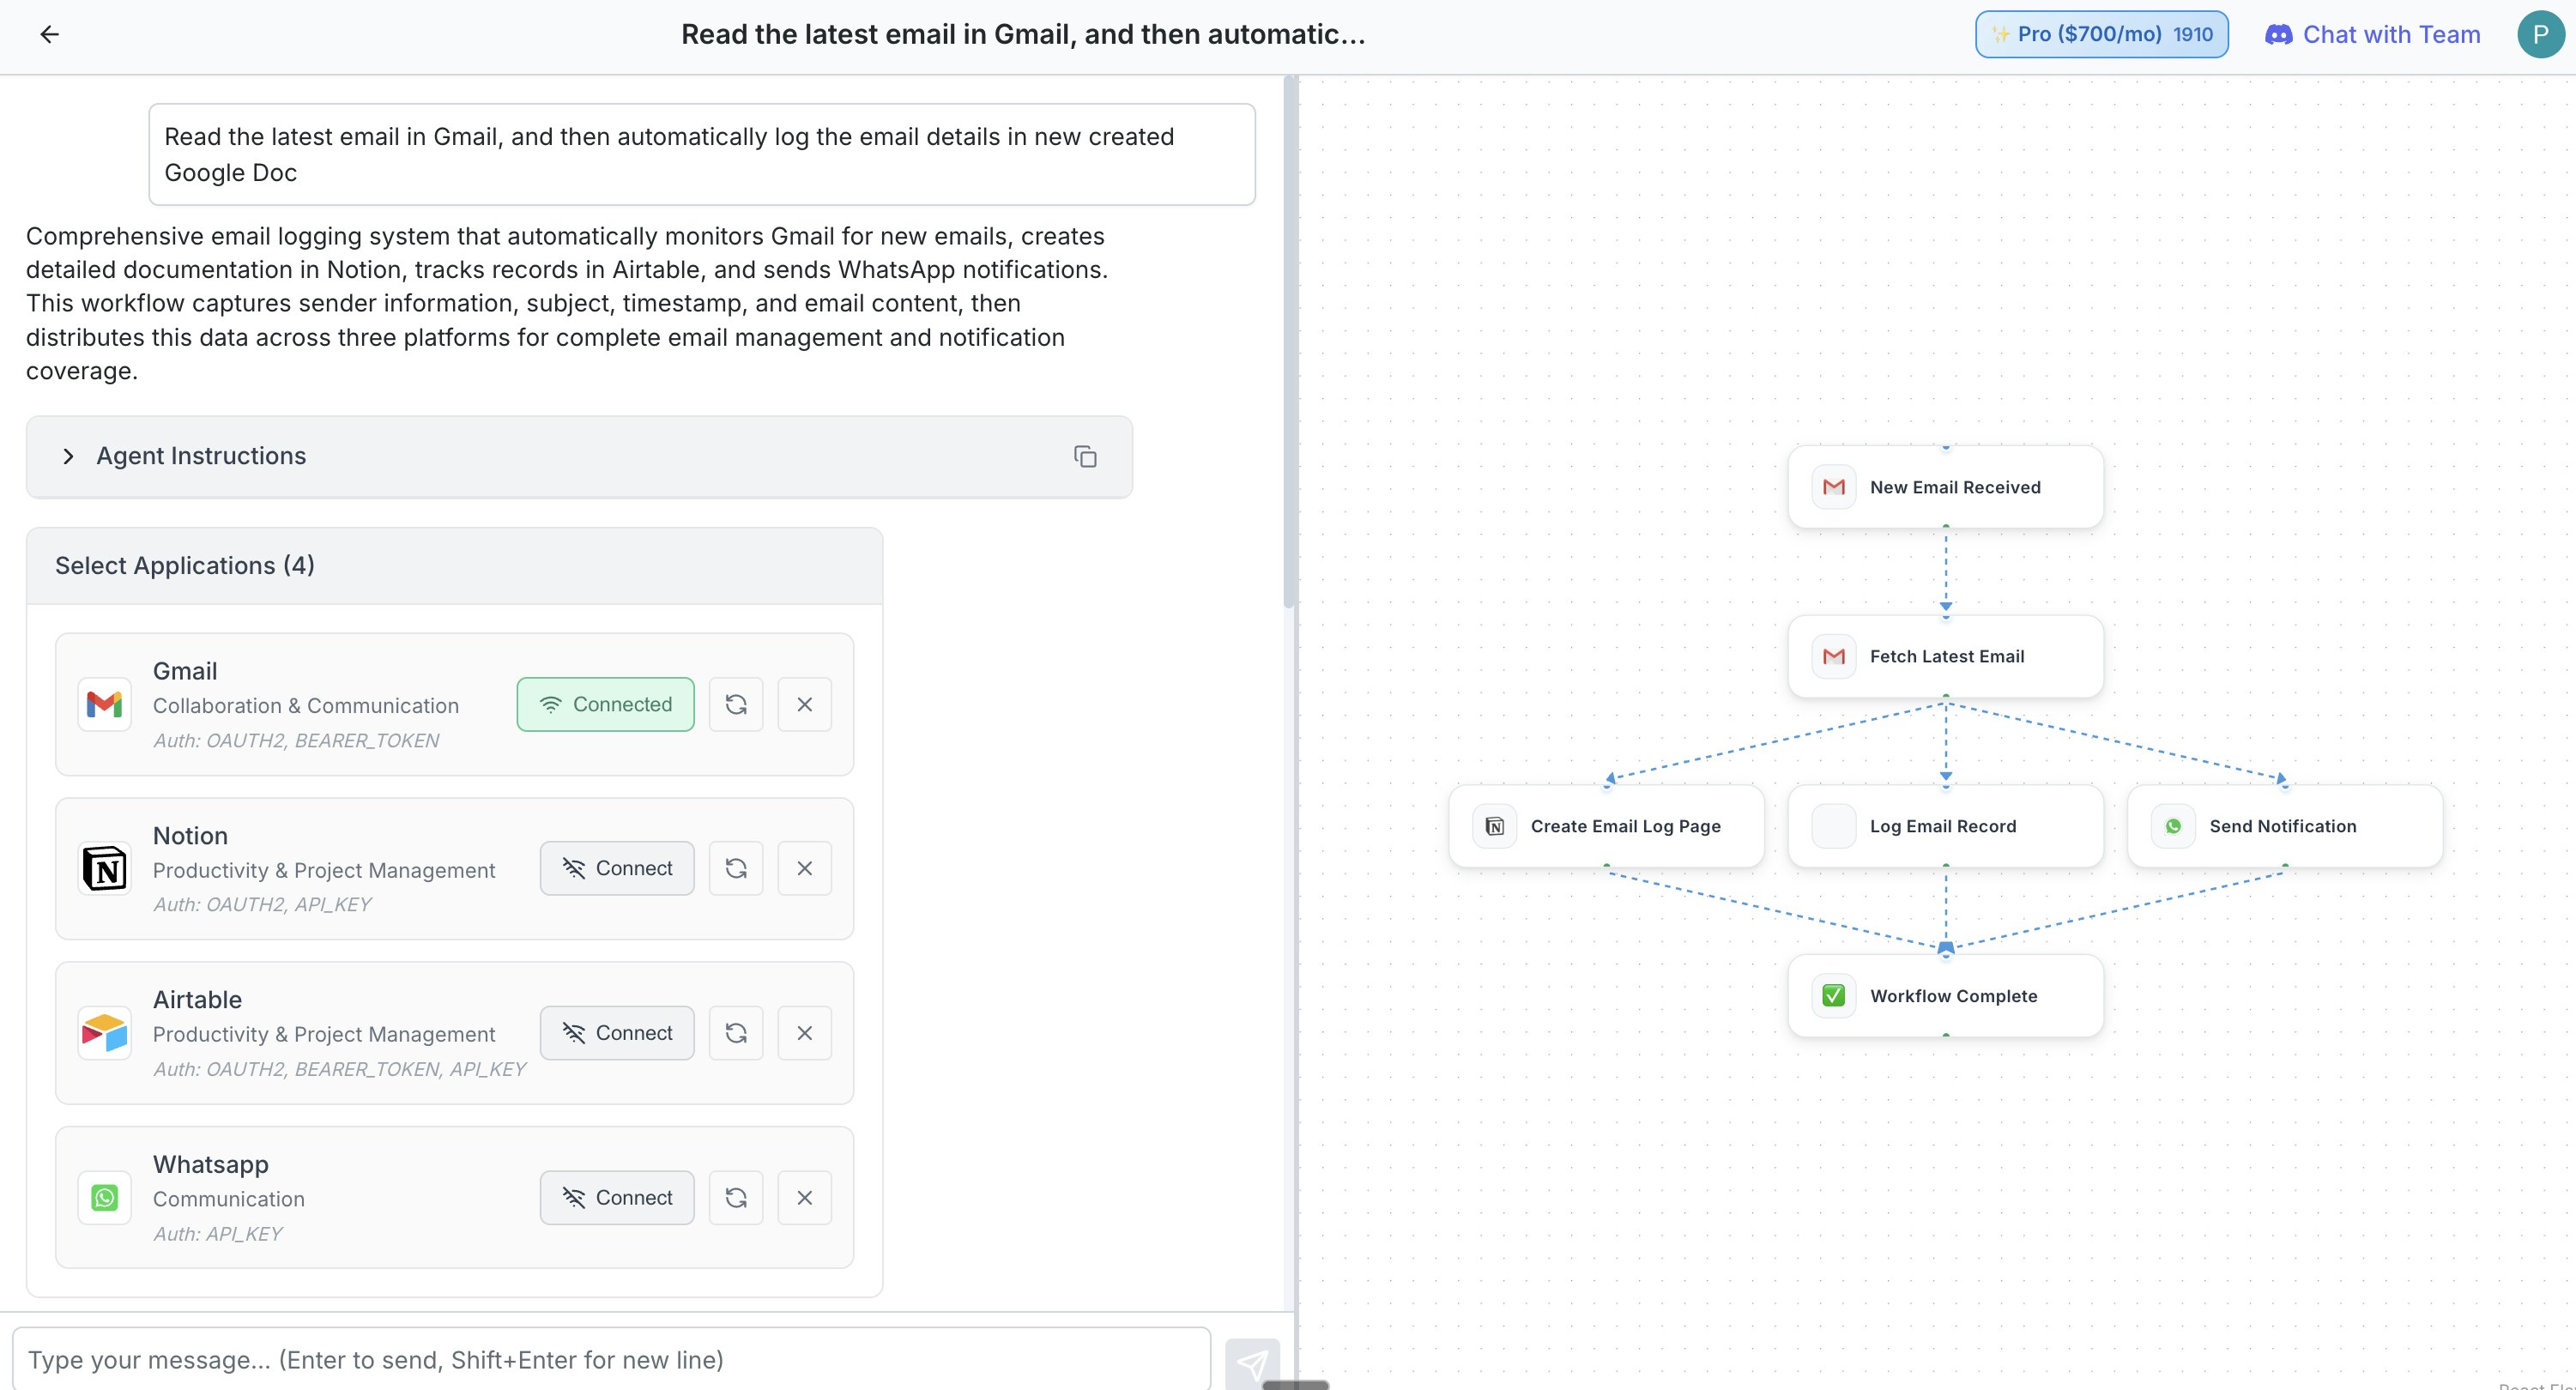Select the Fetch Latest Email node
The height and width of the screenshot is (1390, 2576).
pyautogui.click(x=1945, y=657)
